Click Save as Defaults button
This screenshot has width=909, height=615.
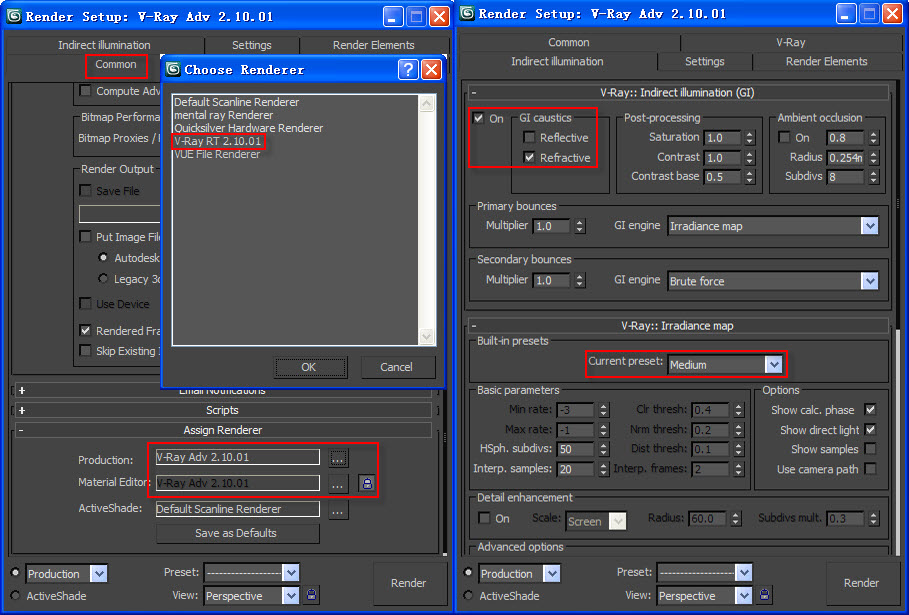pyautogui.click(x=236, y=533)
